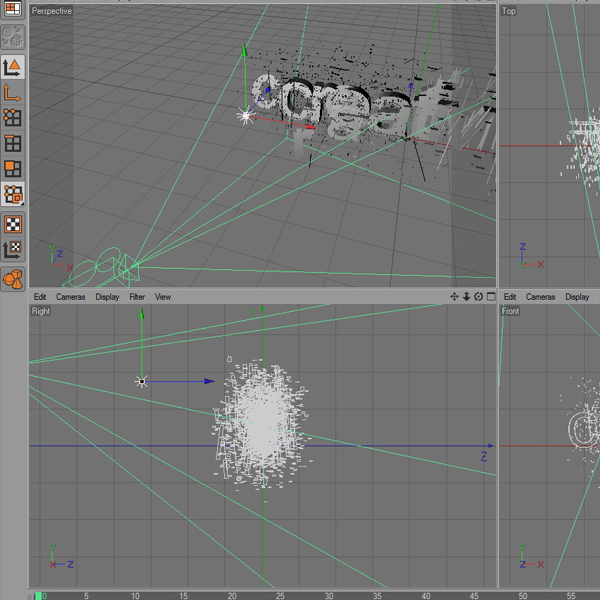This screenshot has width=600, height=600.
Task: Click the Right viewport label
Action: tap(41, 311)
